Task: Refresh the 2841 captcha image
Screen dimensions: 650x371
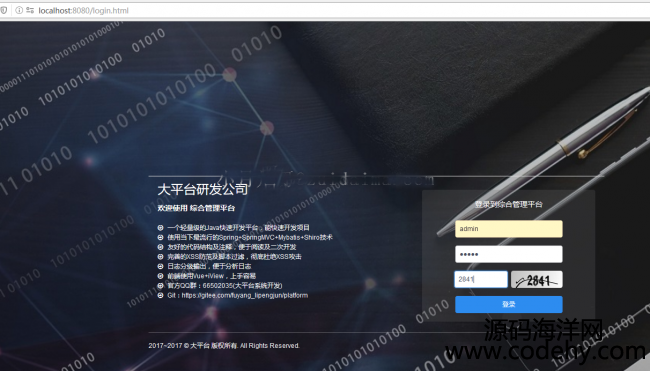Action: (x=536, y=280)
